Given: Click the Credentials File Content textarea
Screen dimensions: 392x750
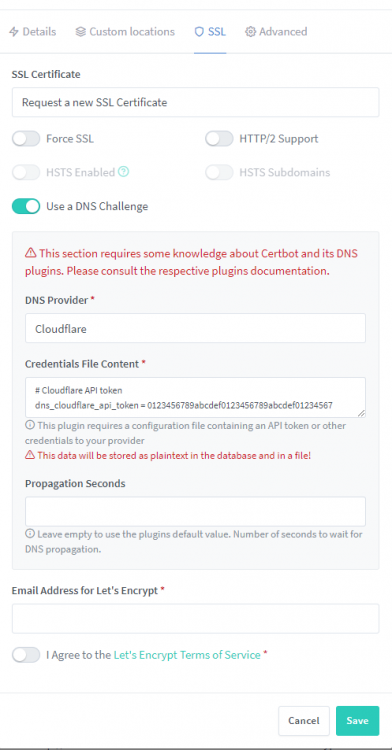Looking at the screenshot, I should click(196, 397).
